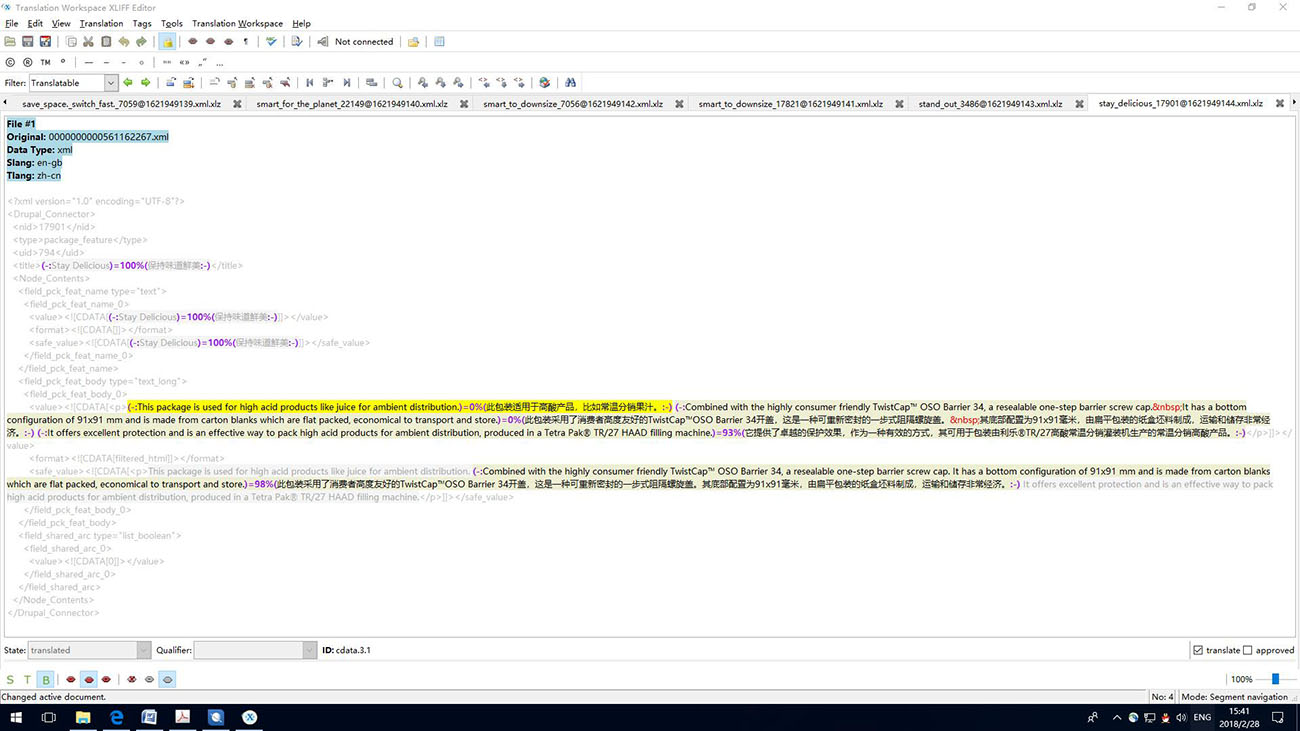Open Windows Start menu

pyautogui.click(x=16, y=717)
